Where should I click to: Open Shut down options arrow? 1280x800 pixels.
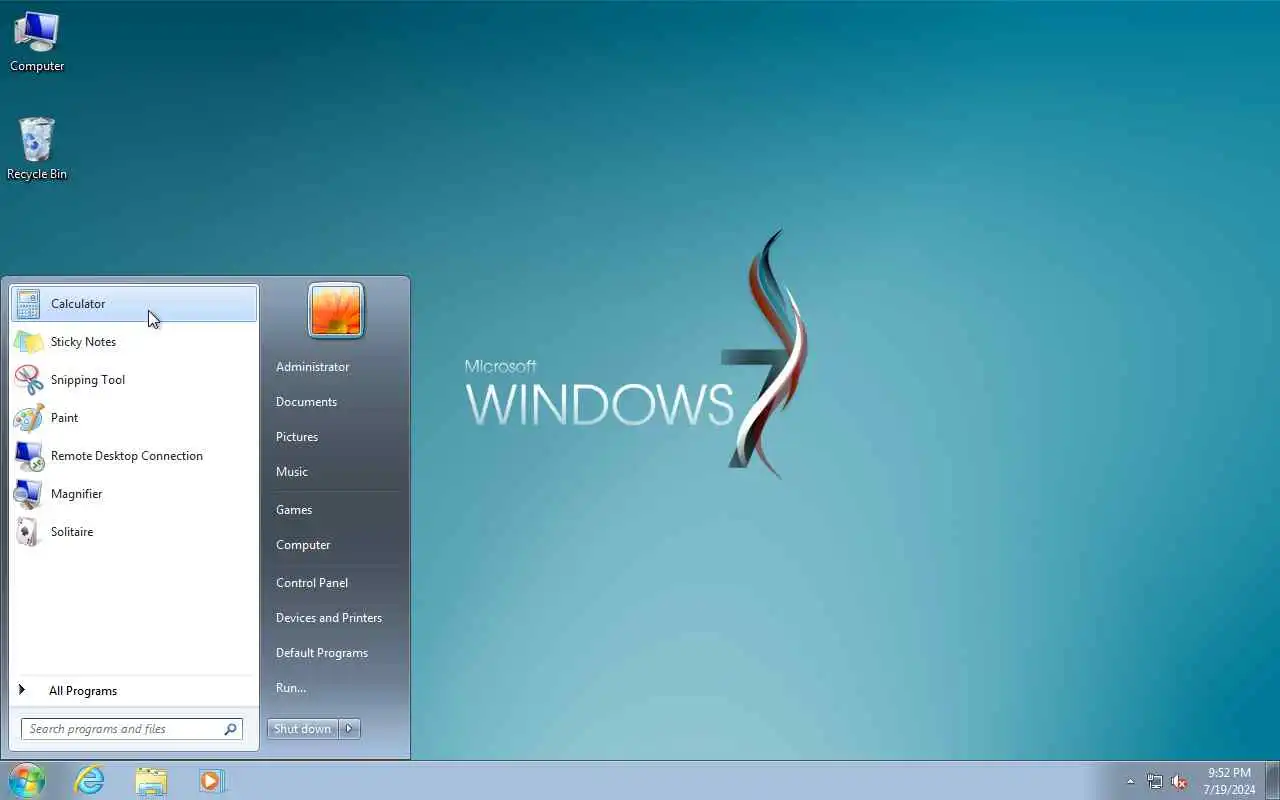tap(350, 729)
